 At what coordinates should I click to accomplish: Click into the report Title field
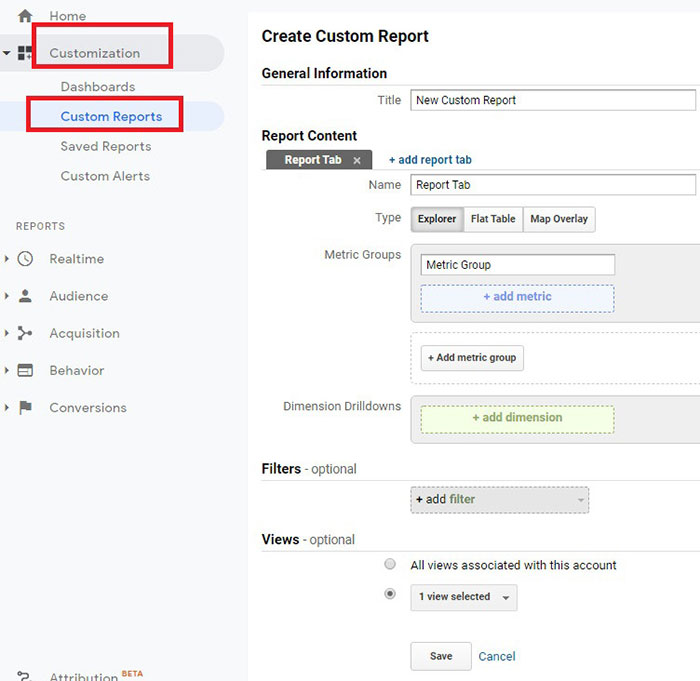tap(552, 100)
